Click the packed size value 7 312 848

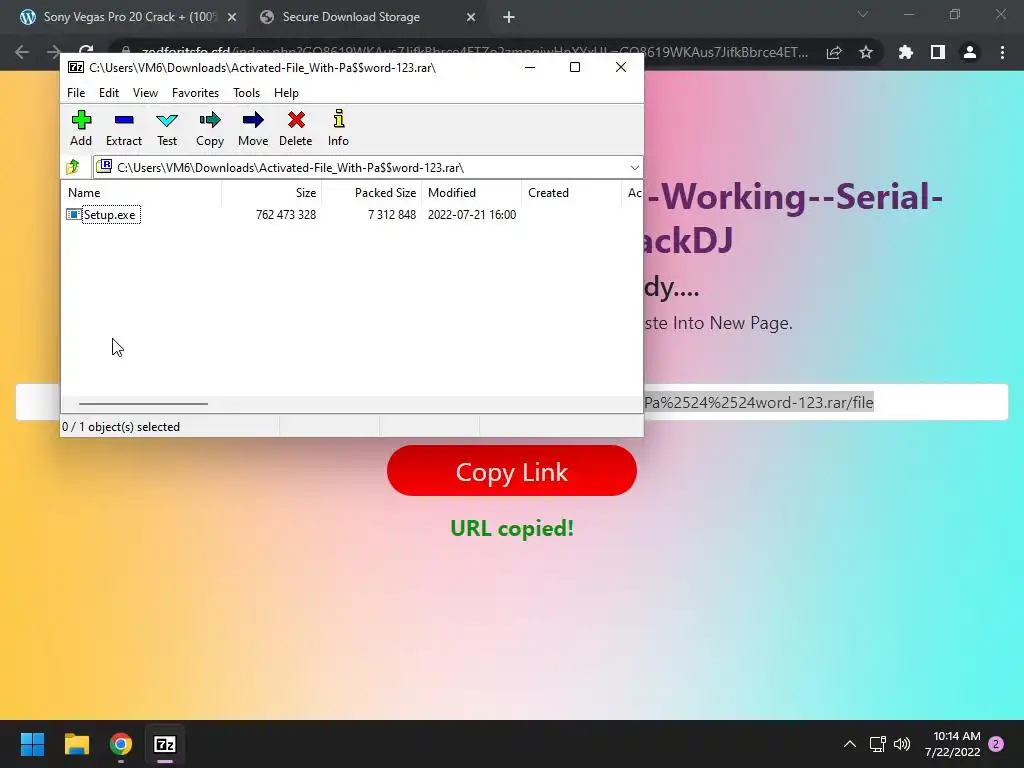tap(392, 215)
